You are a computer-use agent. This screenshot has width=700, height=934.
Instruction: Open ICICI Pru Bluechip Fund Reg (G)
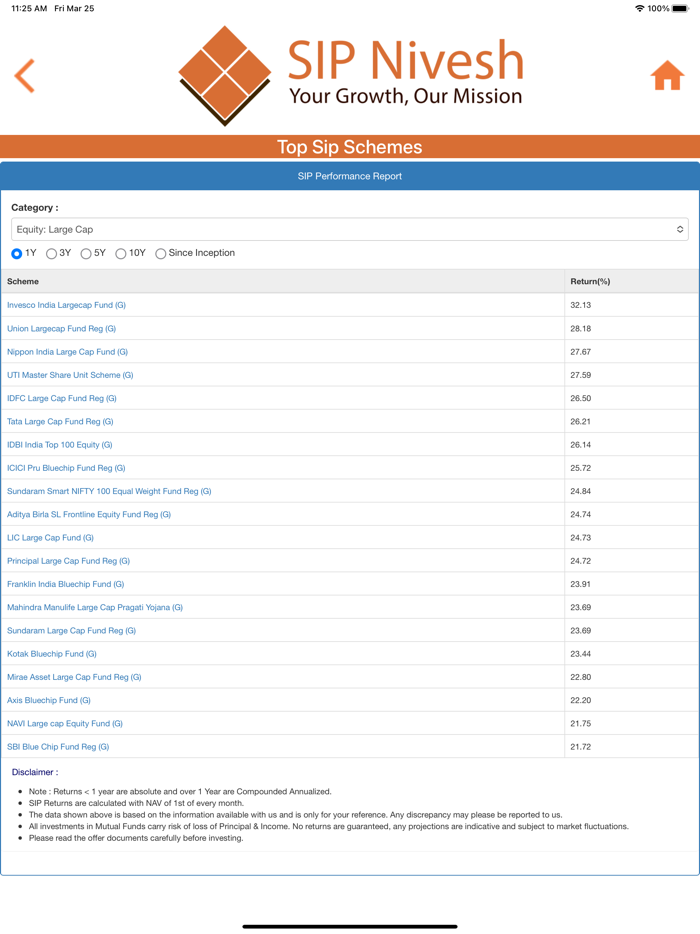pos(66,468)
